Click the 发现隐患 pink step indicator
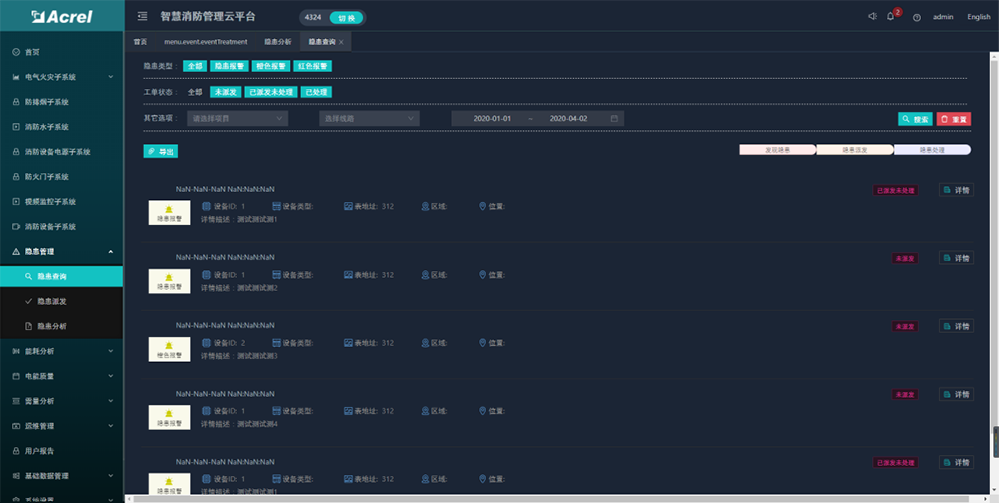1000x504 pixels. click(x=776, y=150)
